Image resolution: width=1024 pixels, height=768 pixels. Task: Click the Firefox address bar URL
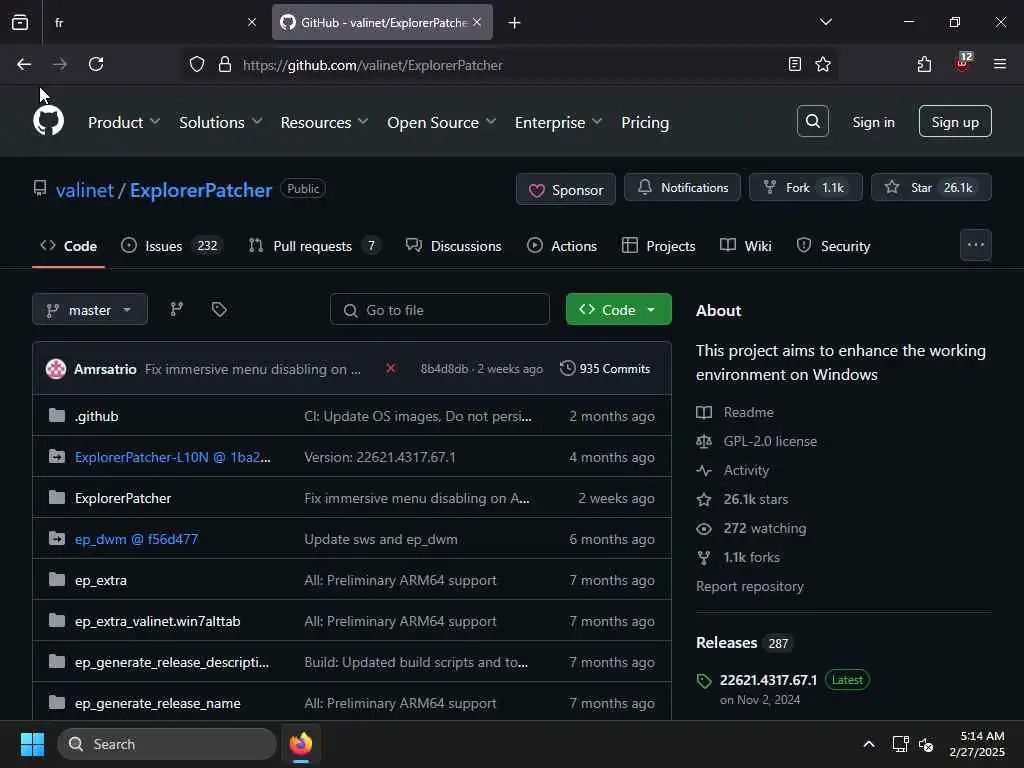click(373, 65)
